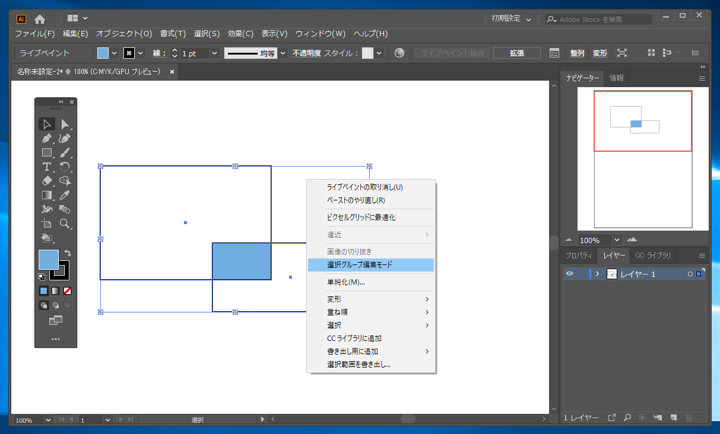
Task: Hide レイヤー 1 with the eye icon
Action: pyautogui.click(x=570, y=274)
